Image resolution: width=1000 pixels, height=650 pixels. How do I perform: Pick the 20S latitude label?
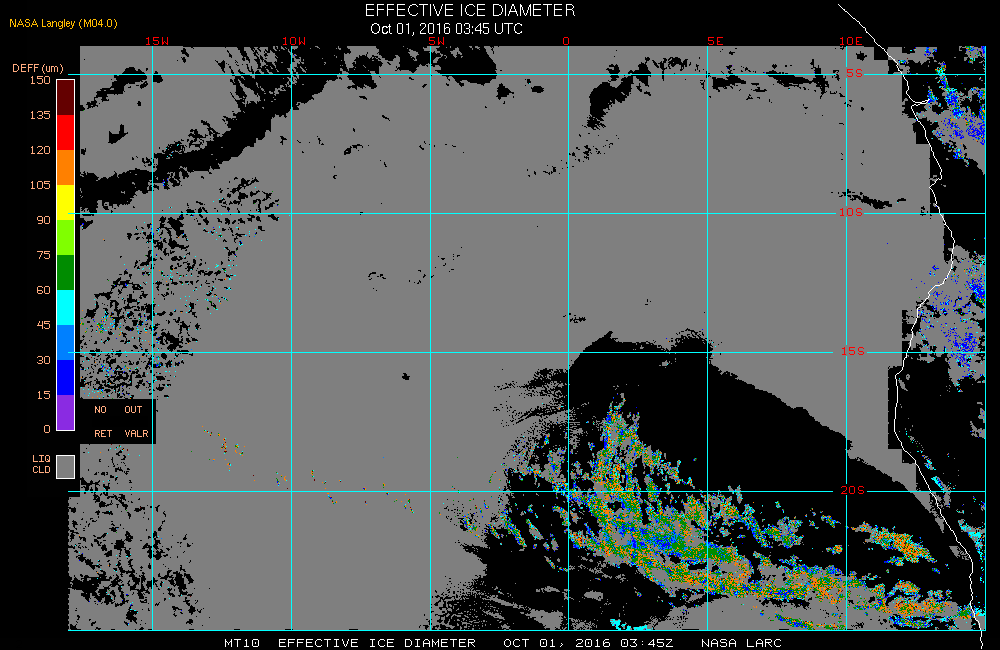tap(853, 491)
